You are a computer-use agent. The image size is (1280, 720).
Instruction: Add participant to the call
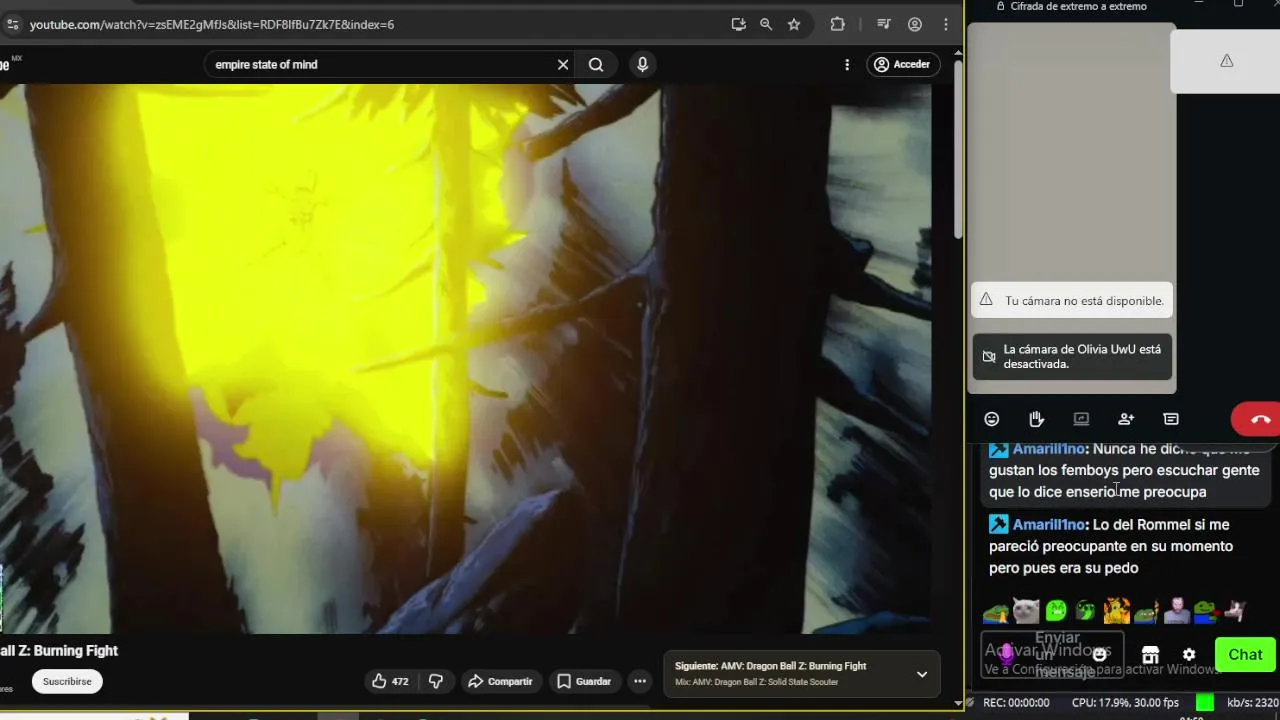click(1126, 419)
